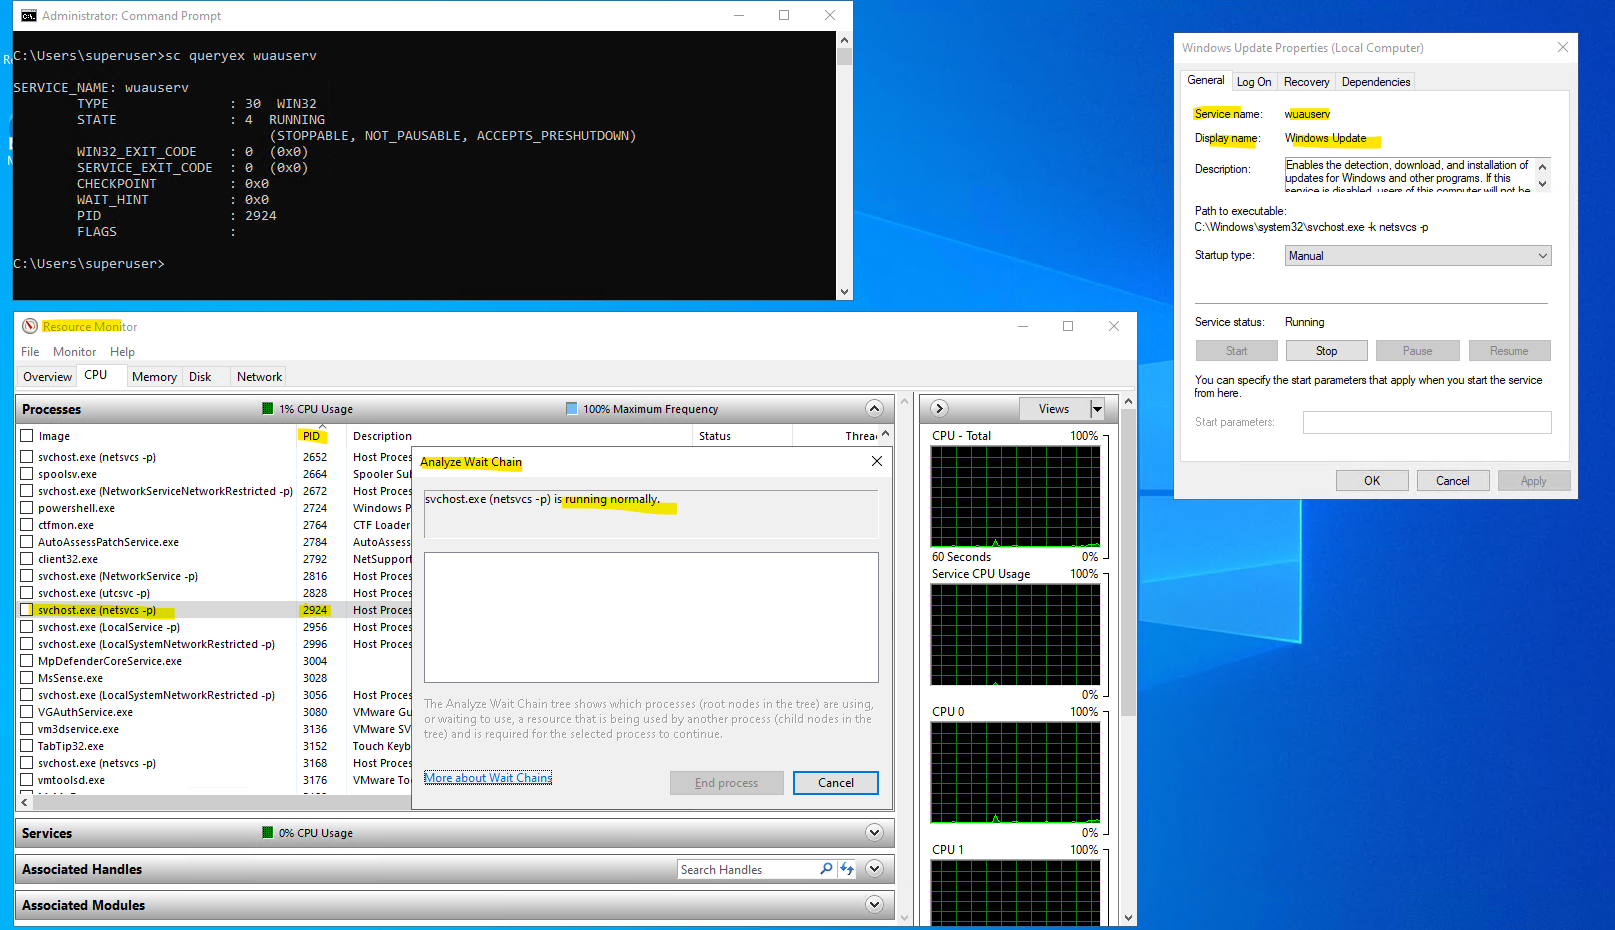Check the spoolsv.exe process checkbox
1615x930 pixels.
coord(27,474)
